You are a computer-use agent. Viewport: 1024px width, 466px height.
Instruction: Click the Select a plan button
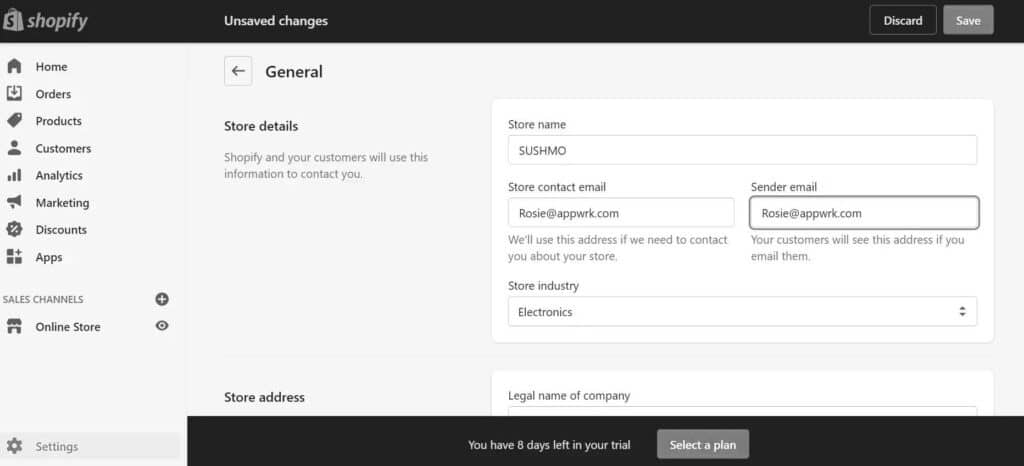click(x=703, y=445)
